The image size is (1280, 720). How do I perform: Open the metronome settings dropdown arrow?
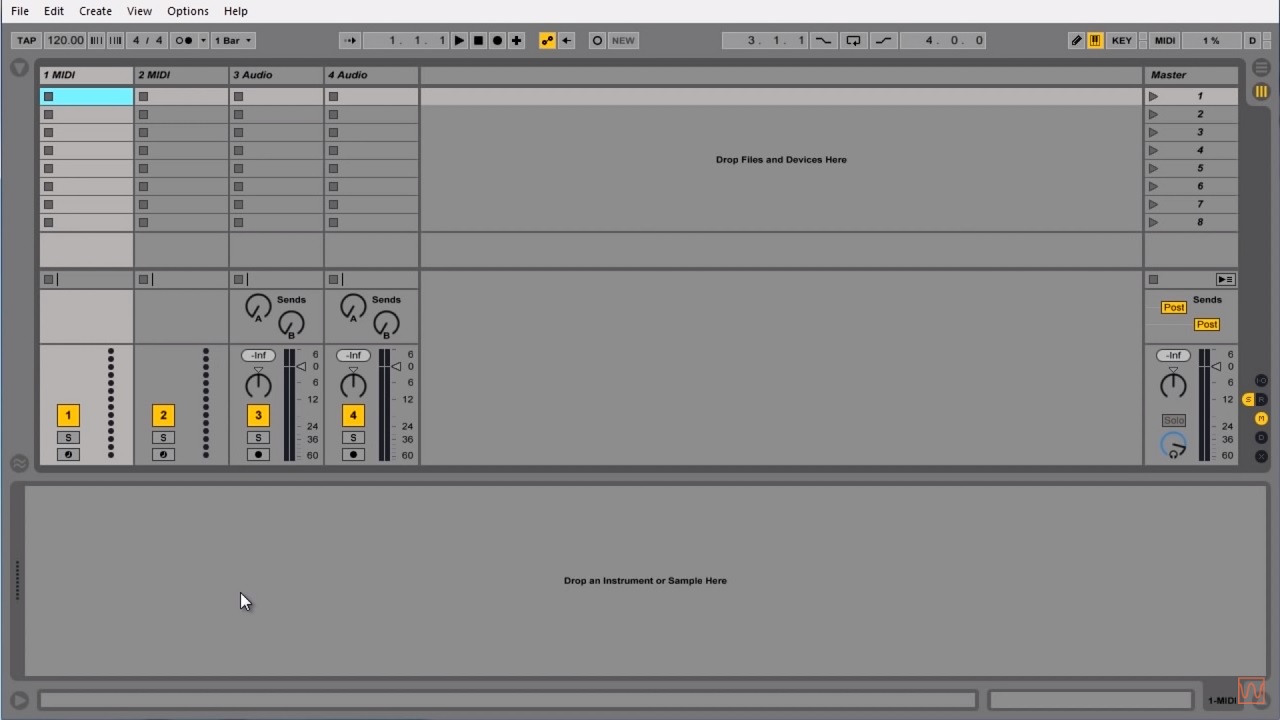click(203, 41)
